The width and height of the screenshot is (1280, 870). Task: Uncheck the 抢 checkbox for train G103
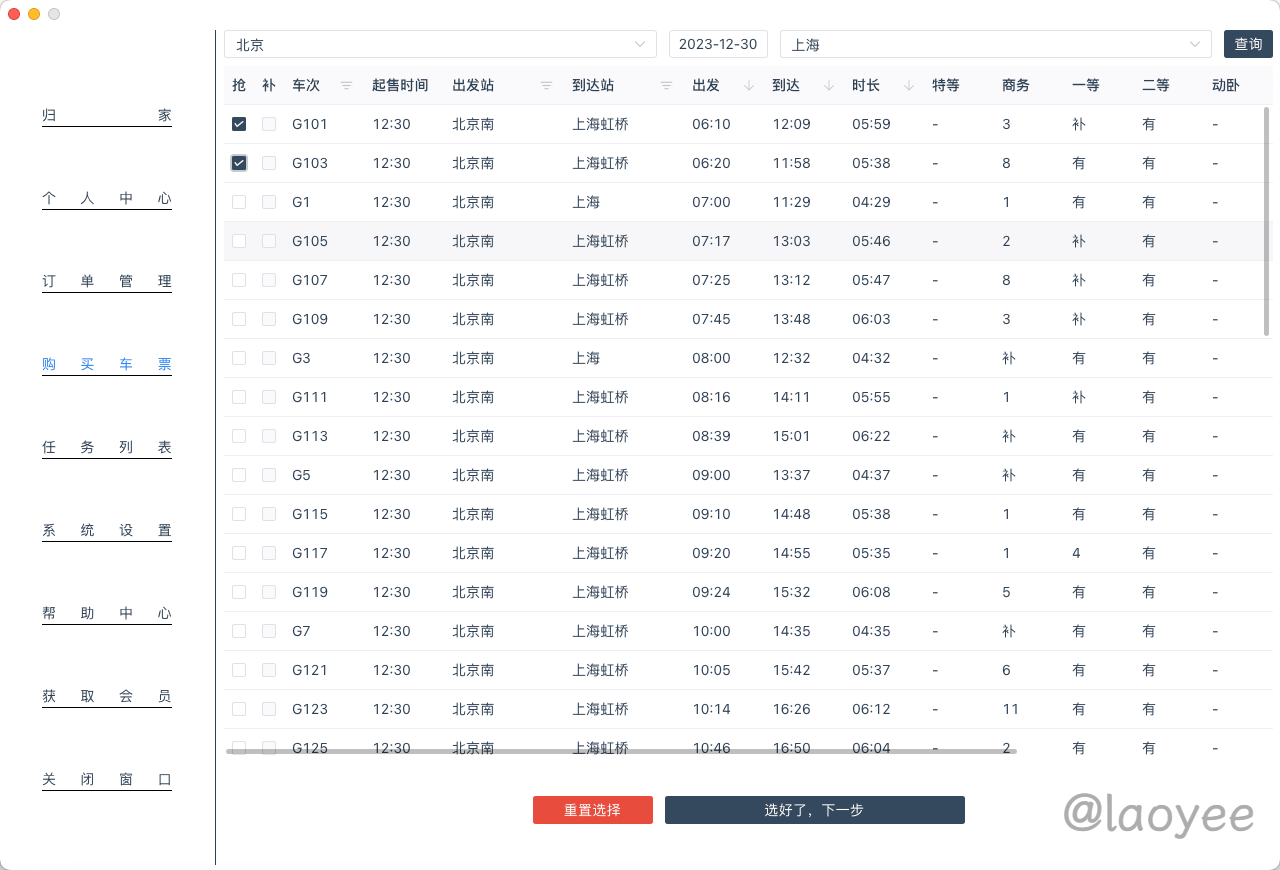tap(239, 163)
